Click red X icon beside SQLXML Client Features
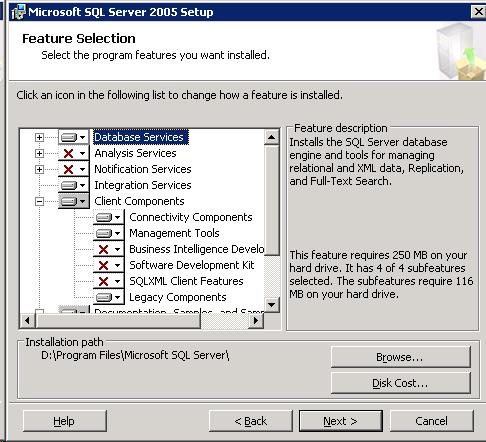486x442 pixels. (104, 281)
